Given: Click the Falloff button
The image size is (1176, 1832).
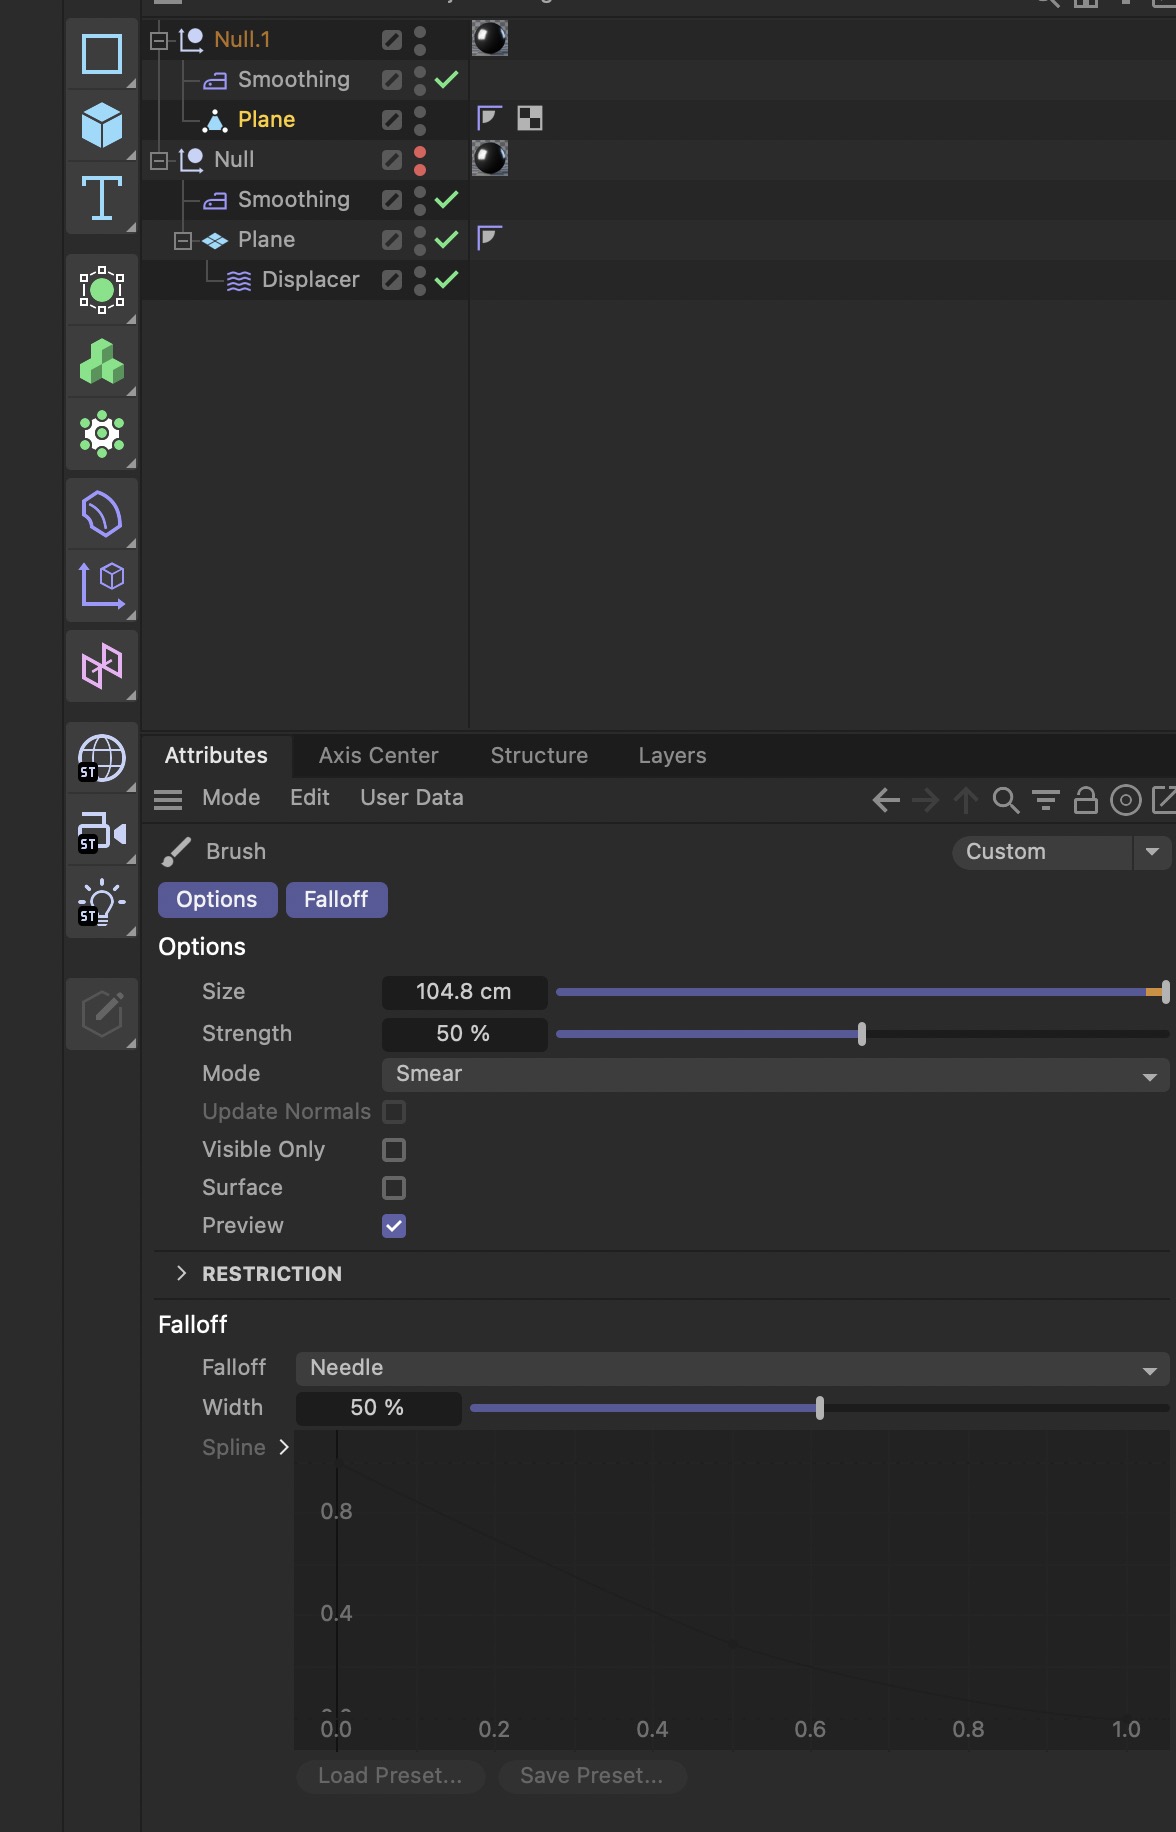Looking at the screenshot, I should click(336, 900).
